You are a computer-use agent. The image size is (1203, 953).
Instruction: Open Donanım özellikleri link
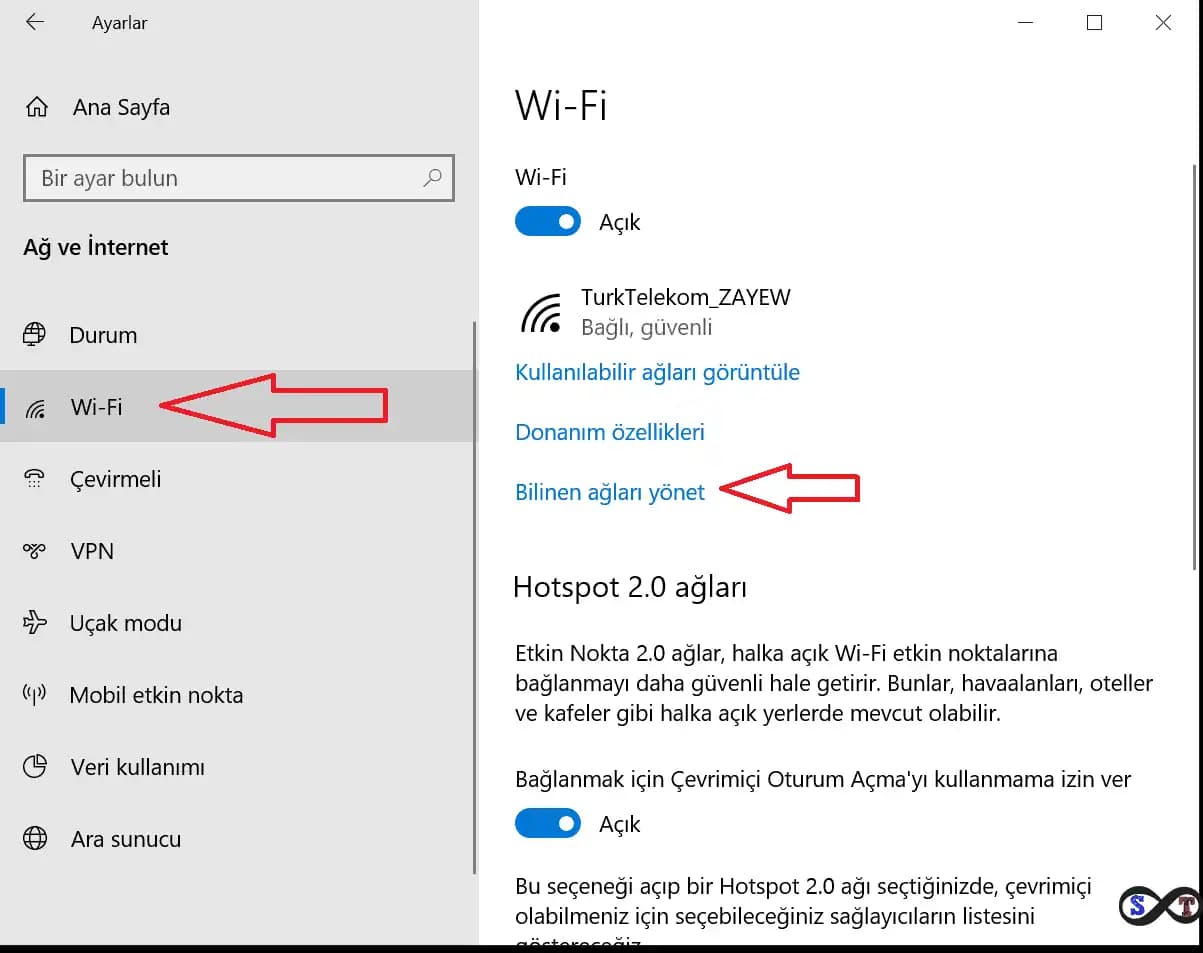point(610,432)
